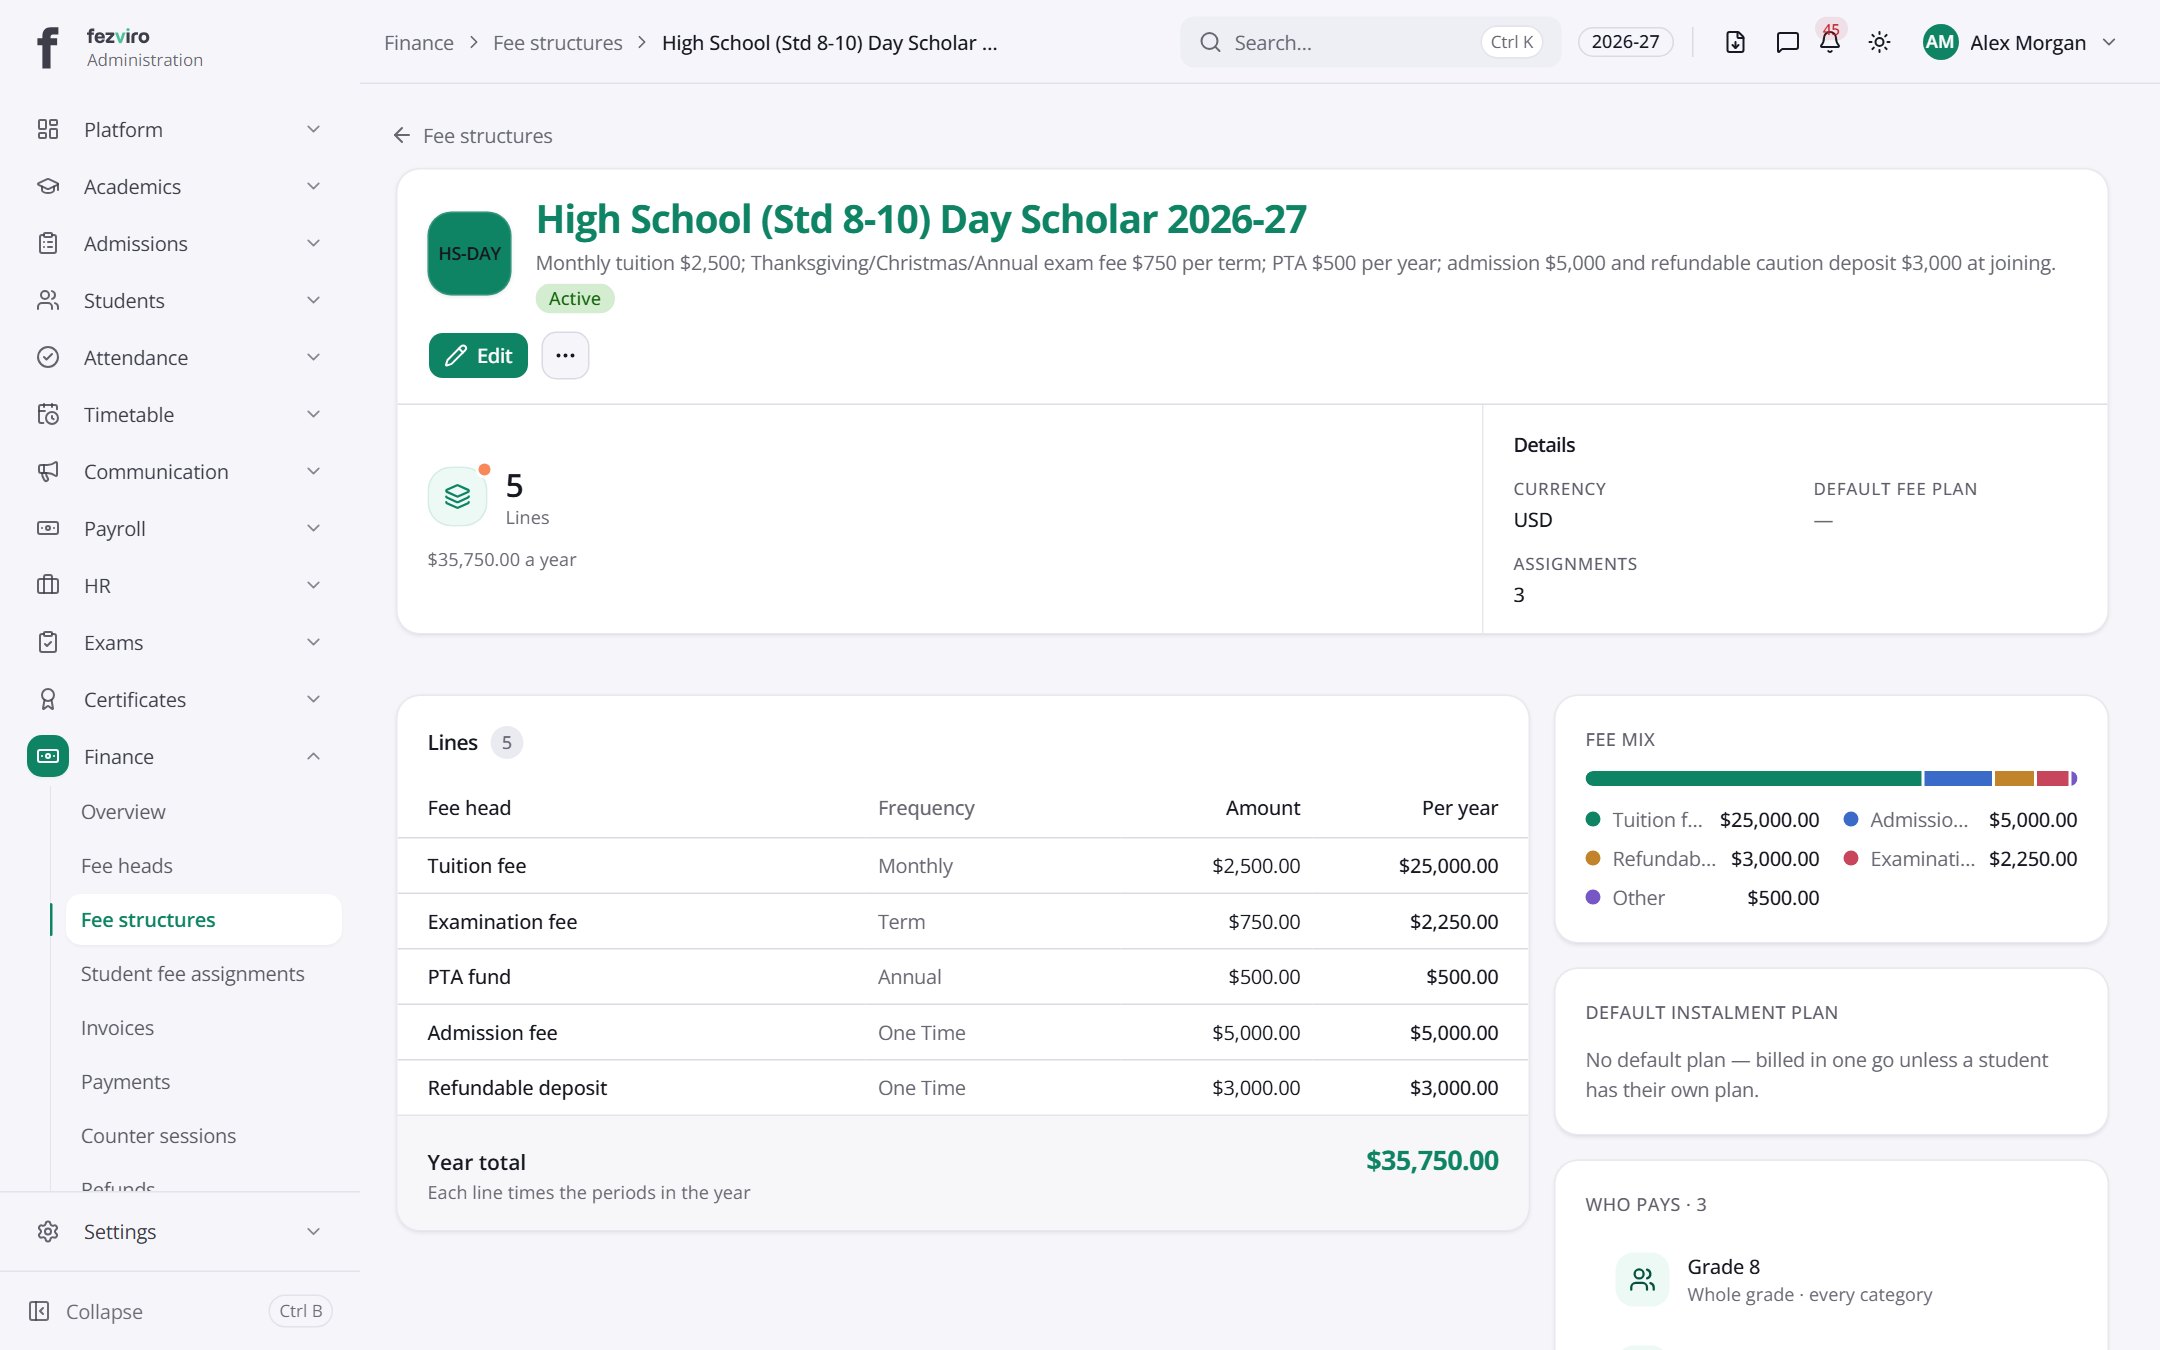Click the layers icon beside 5 Lines
The image size is (2160, 1350).
457,496
